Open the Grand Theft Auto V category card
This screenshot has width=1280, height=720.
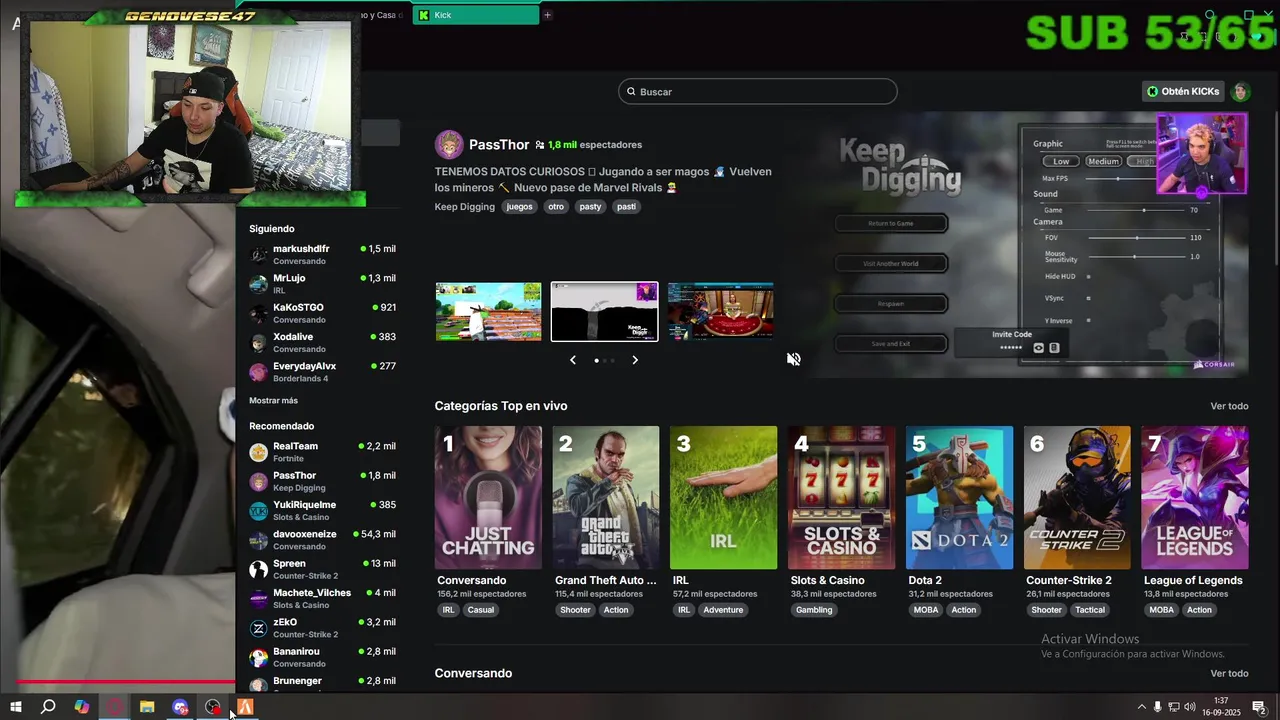tap(606, 498)
